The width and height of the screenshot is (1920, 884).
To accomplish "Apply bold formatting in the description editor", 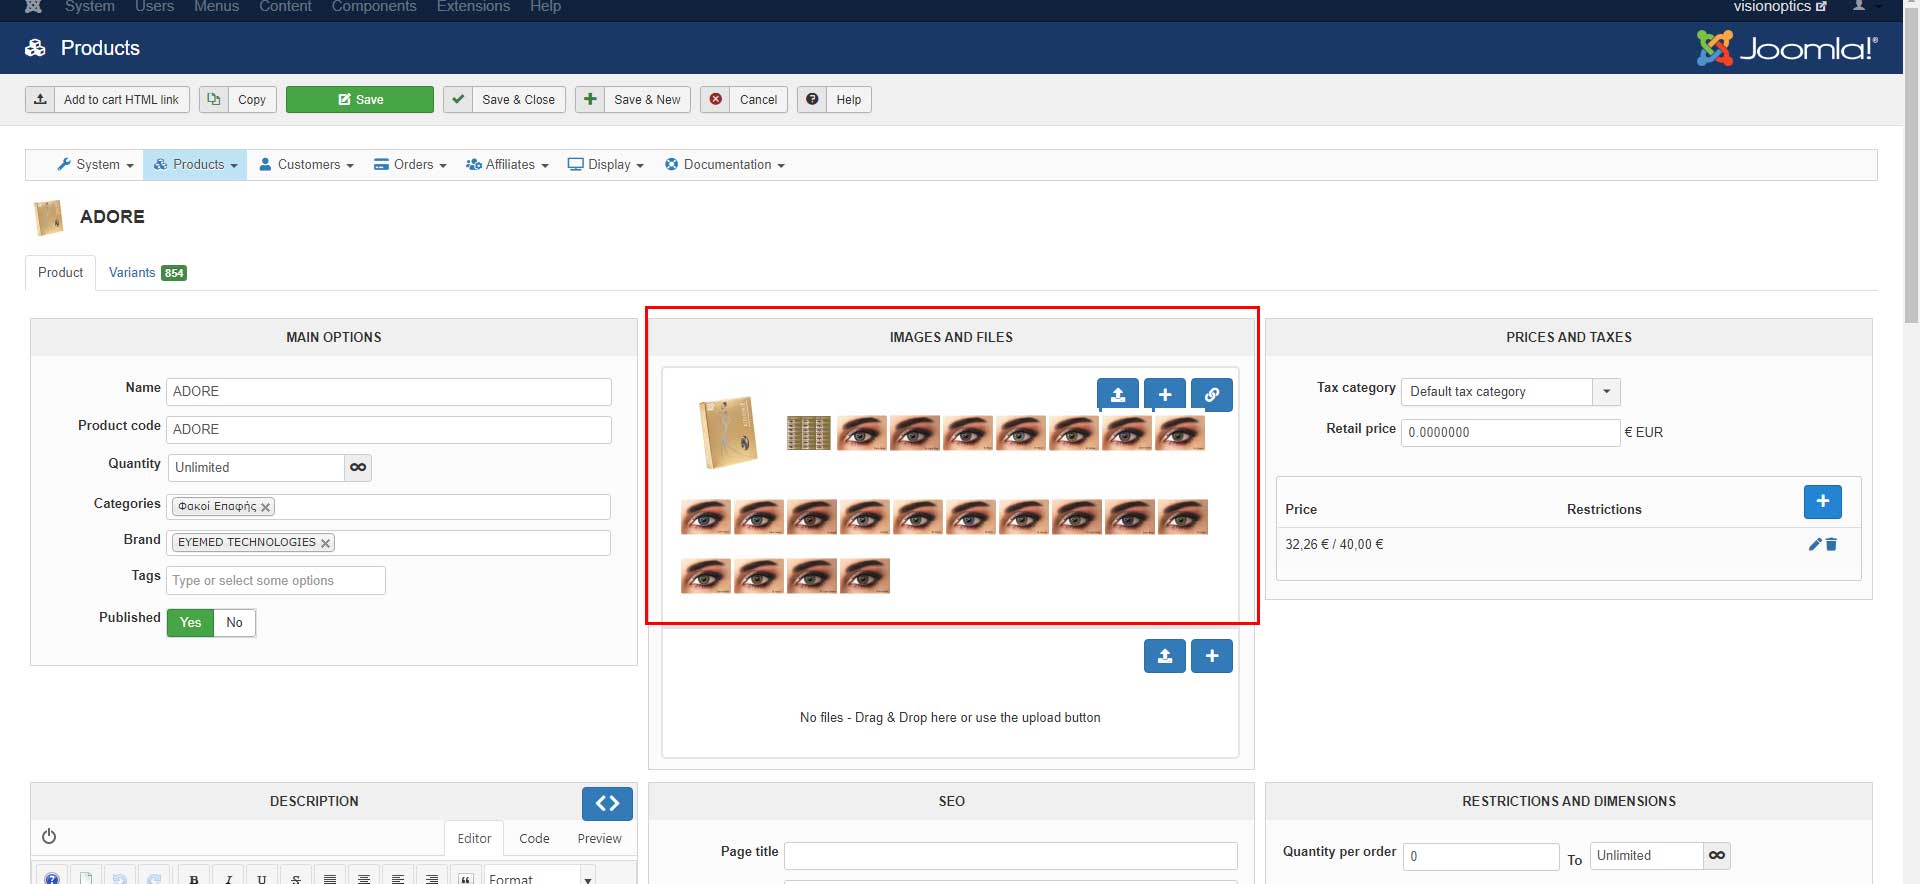I will (194, 879).
